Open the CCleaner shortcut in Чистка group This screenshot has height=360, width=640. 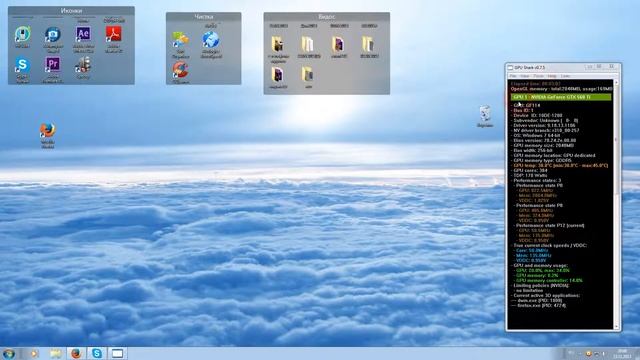click(180, 70)
